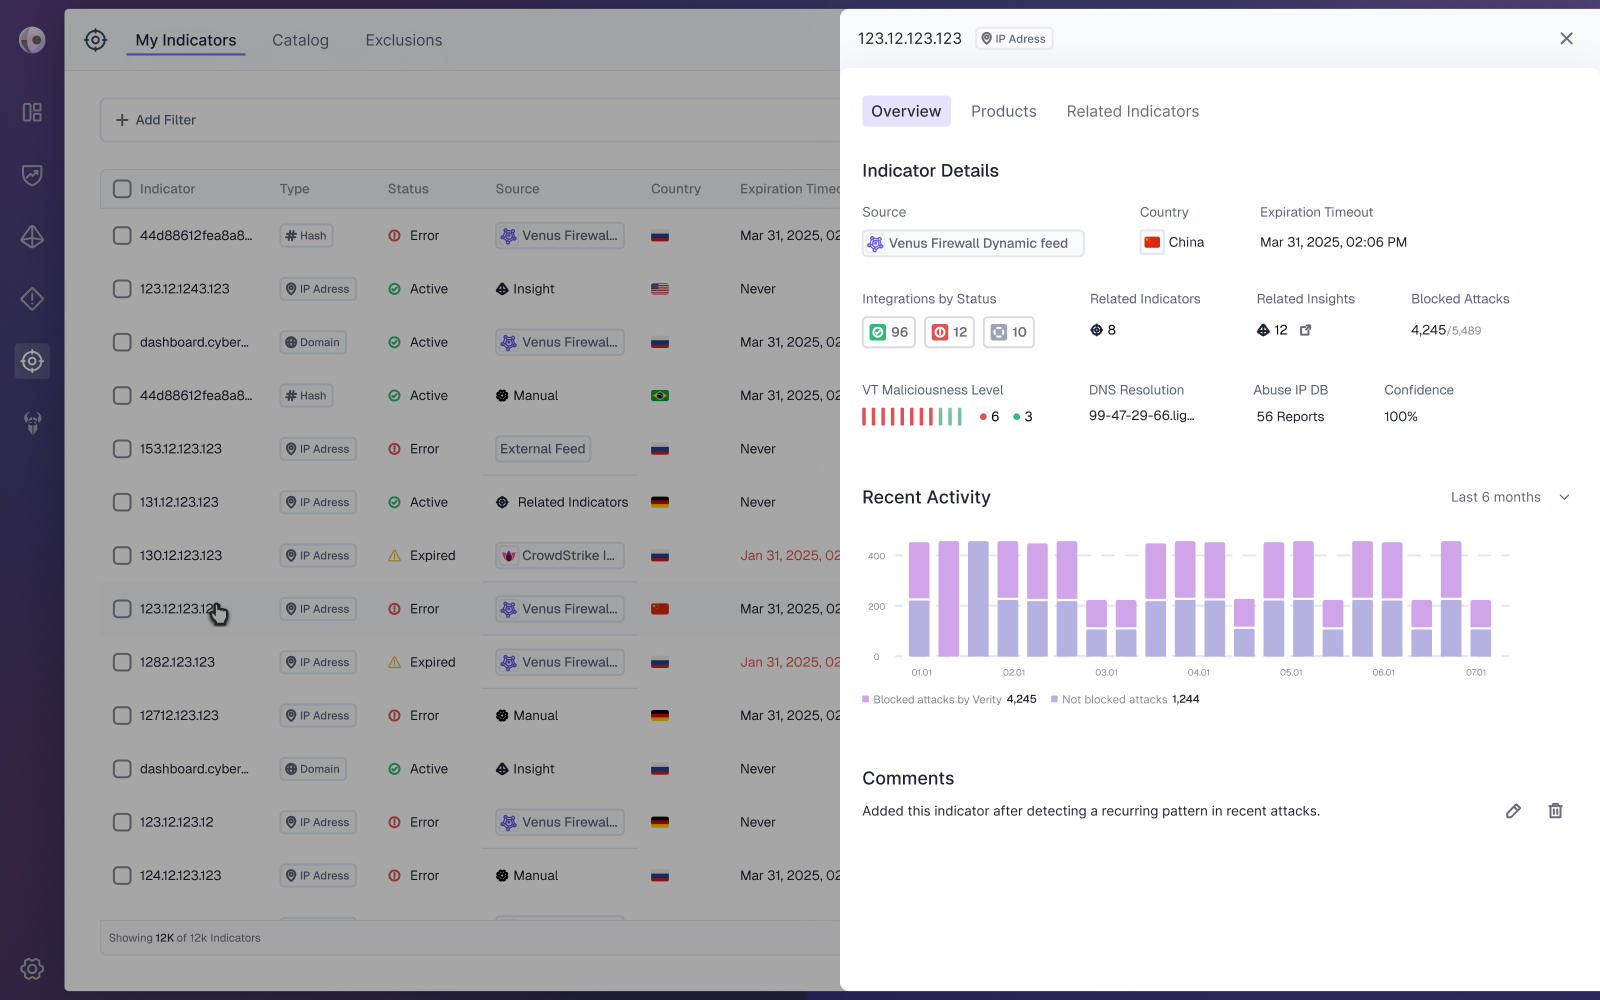Viewport: 1600px width, 1000px height.
Task: Click the 56 Reports Abuse IP DB value
Action: tap(1290, 417)
